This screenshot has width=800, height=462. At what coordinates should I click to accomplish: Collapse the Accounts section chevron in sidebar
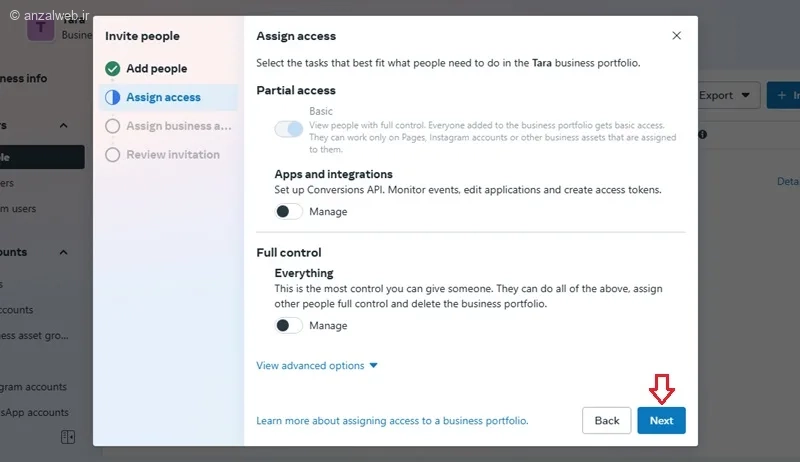(64, 253)
